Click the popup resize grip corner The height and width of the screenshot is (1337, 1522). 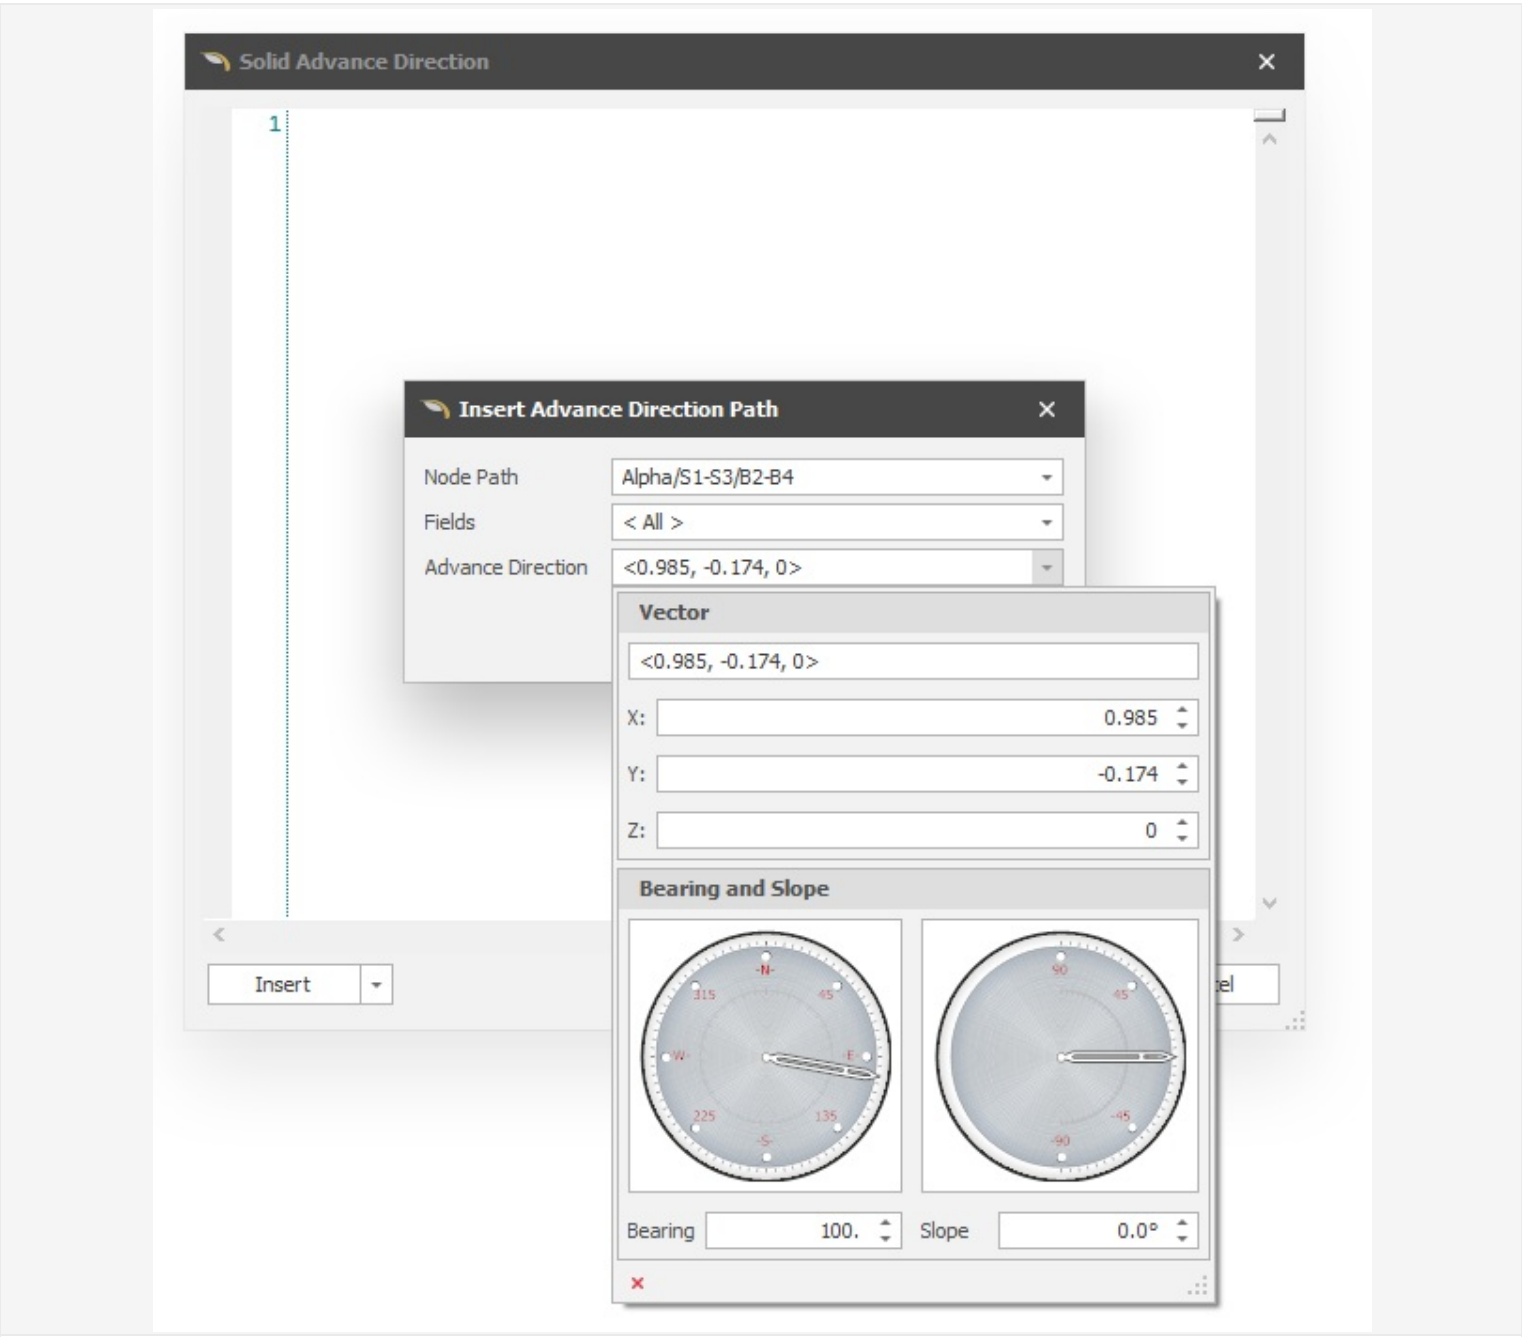point(1198,1287)
